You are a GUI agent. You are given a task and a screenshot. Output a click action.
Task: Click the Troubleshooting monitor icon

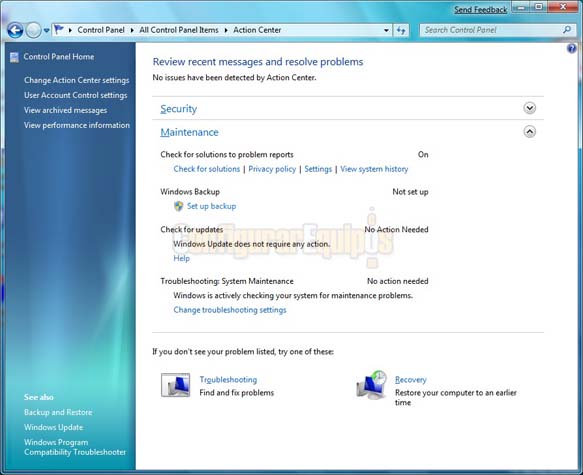click(x=175, y=385)
